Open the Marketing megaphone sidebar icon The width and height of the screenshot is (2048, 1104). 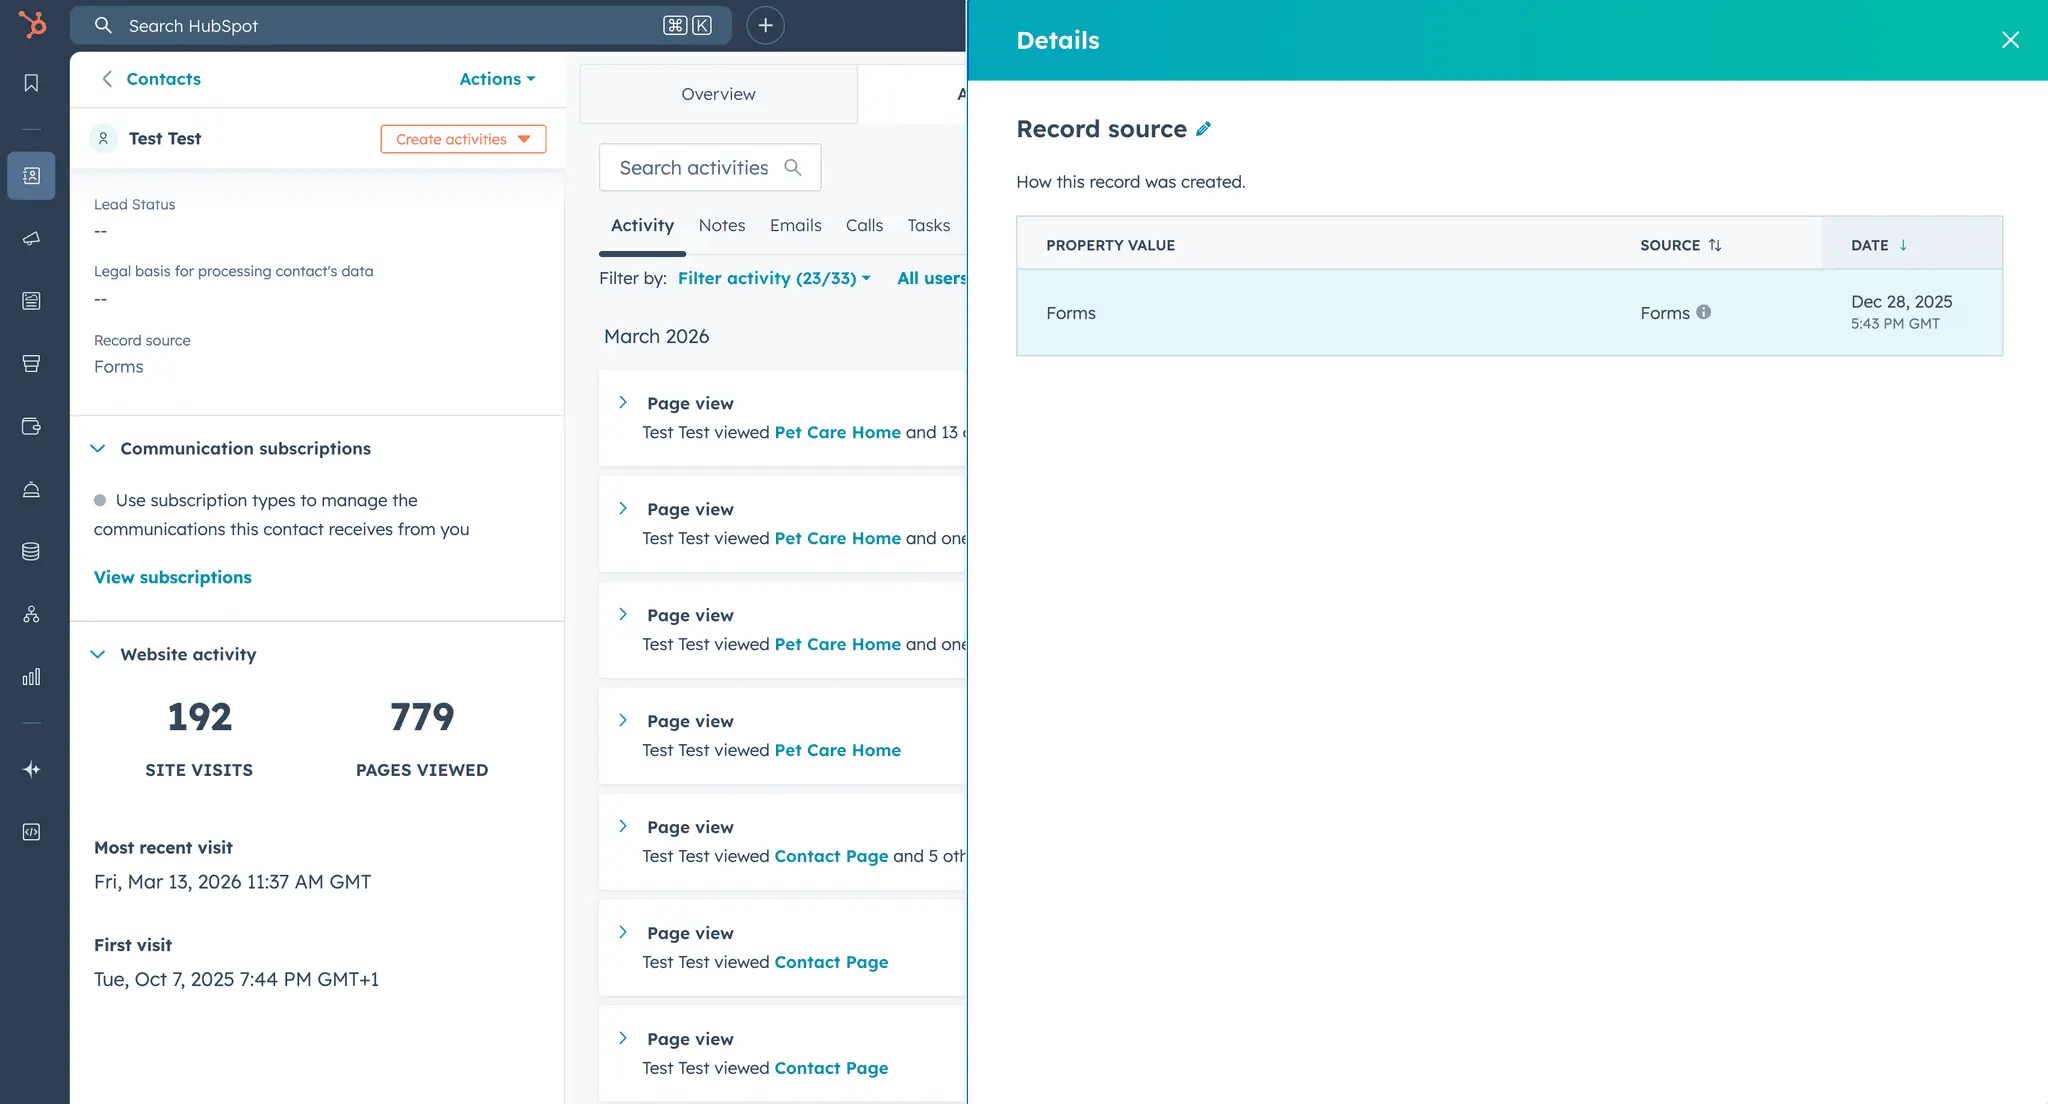coord(31,239)
